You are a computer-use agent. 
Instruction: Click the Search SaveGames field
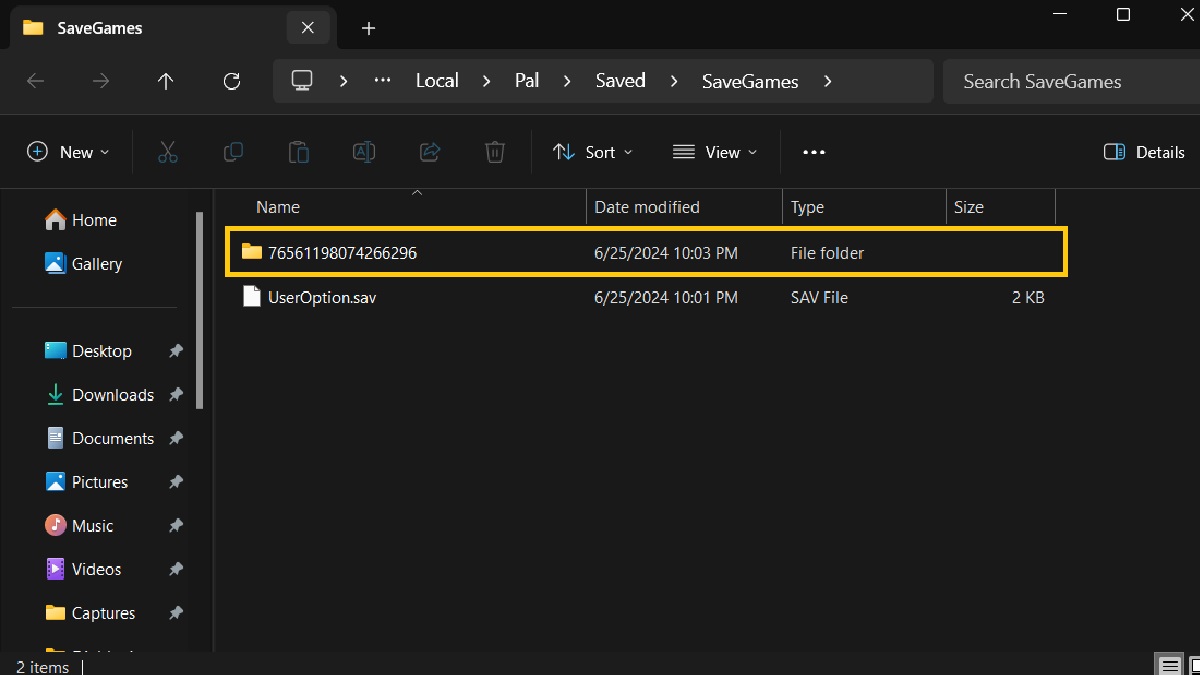pyautogui.click(x=1071, y=81)
